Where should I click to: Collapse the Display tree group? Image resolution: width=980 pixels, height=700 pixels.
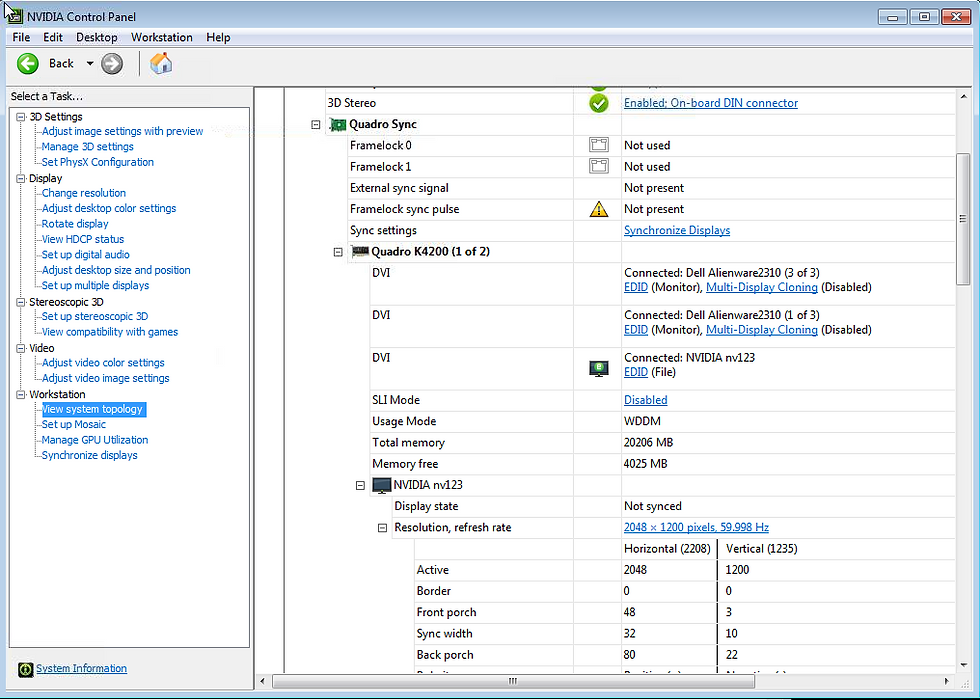(21, 179)
